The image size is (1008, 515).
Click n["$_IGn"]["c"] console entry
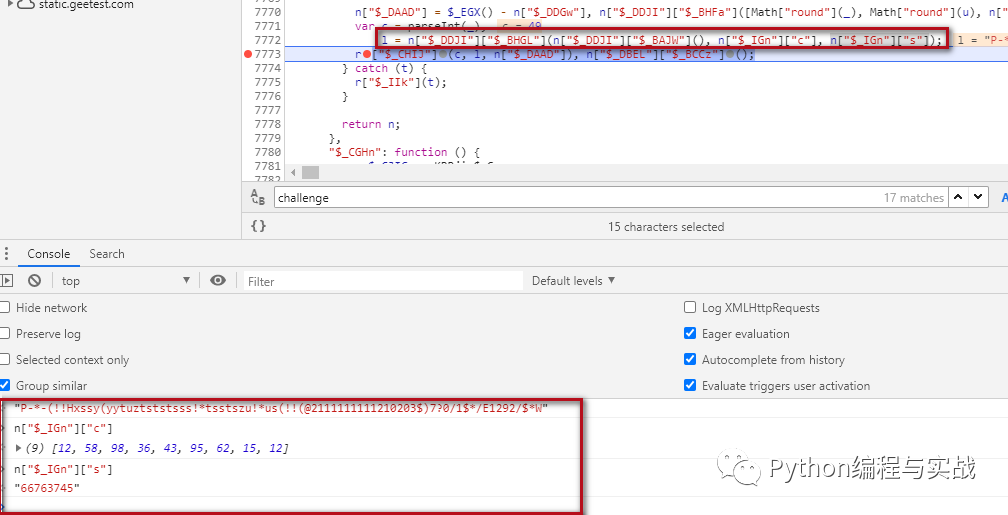[63, 428]
